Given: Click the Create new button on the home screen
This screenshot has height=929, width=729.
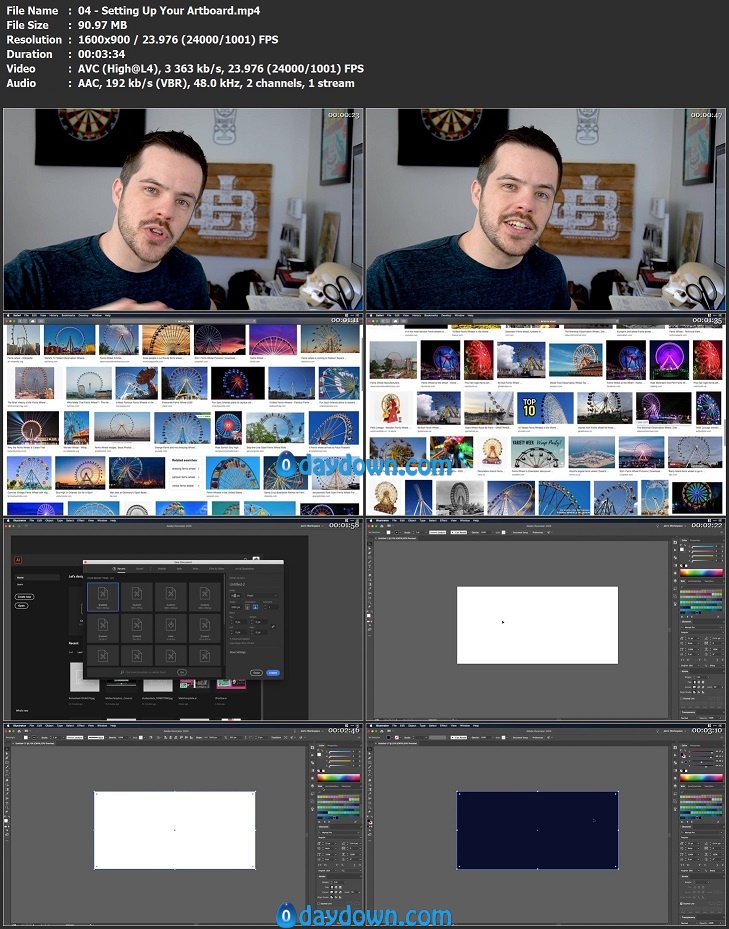Looking at the screenshot, I should tap(24, 596).
